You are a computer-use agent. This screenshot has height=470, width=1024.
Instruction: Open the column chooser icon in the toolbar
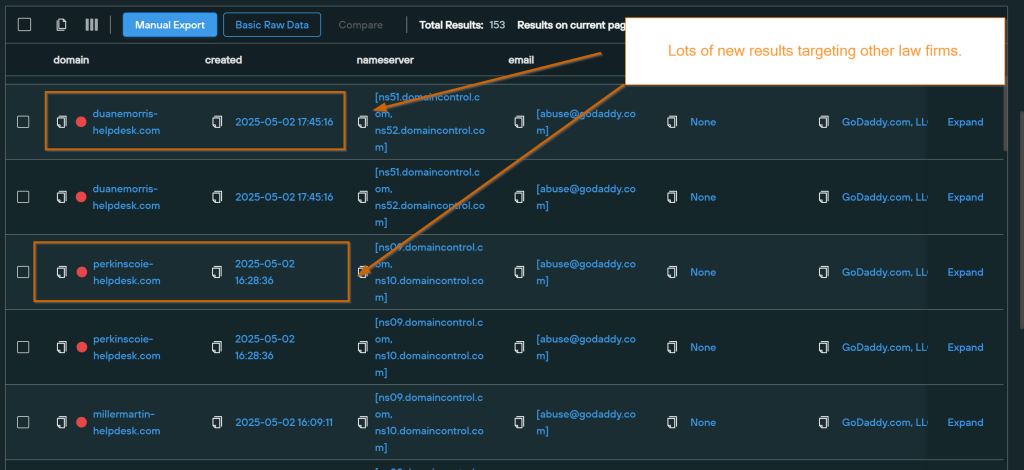[91, 25]
